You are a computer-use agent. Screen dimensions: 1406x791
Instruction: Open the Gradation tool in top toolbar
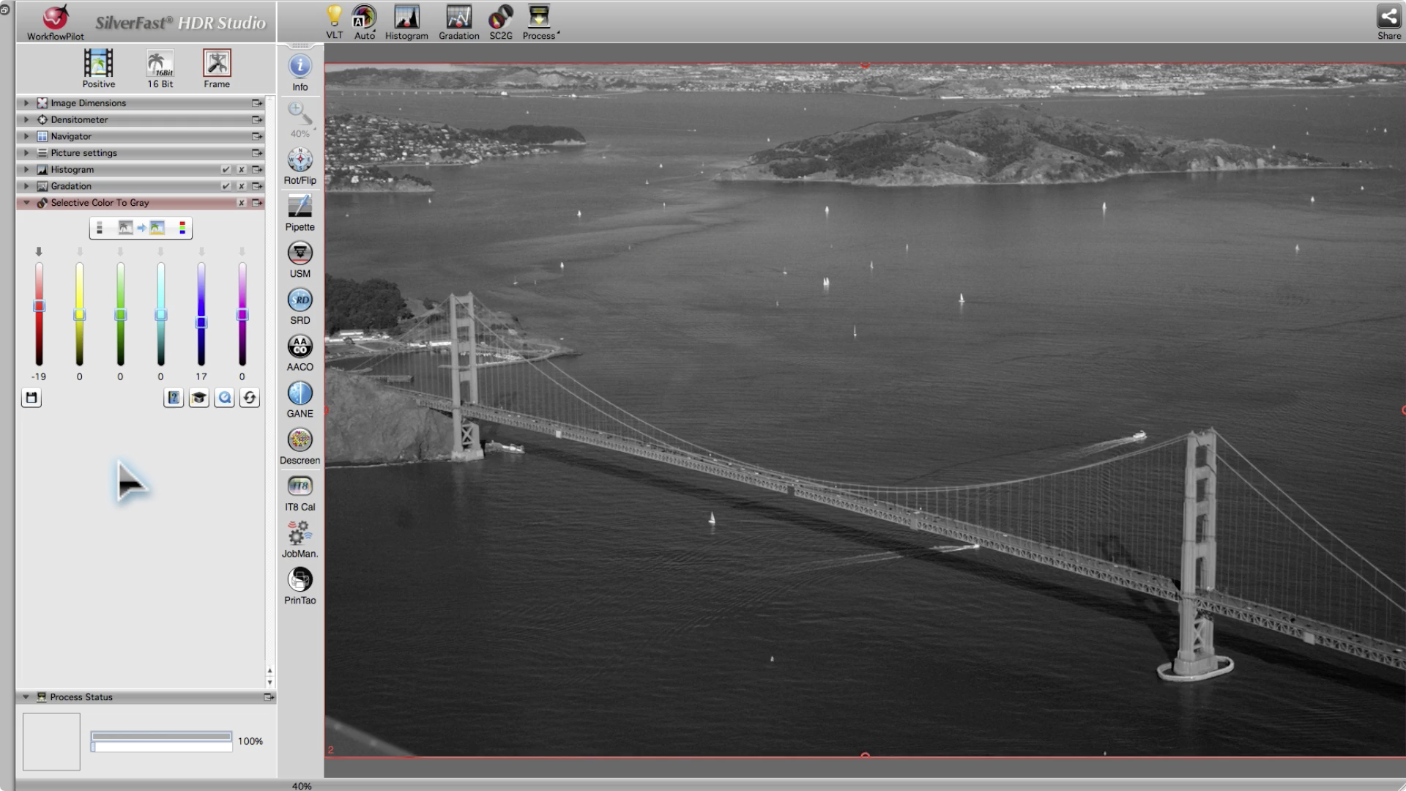(x=458, y=17)
